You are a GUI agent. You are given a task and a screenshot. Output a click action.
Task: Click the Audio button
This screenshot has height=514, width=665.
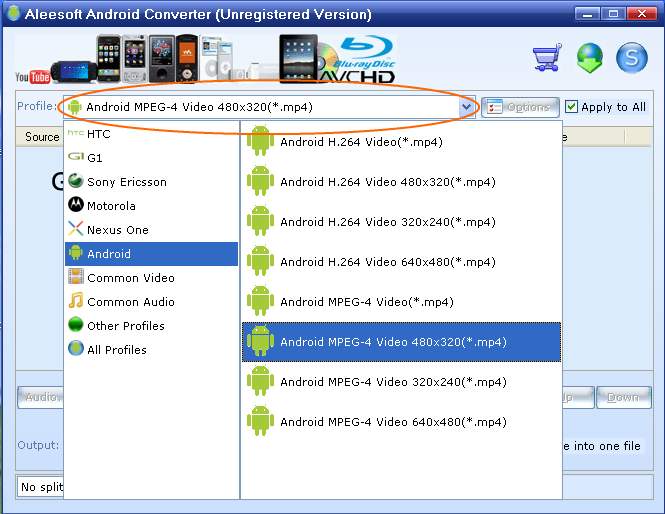(41, 397)
